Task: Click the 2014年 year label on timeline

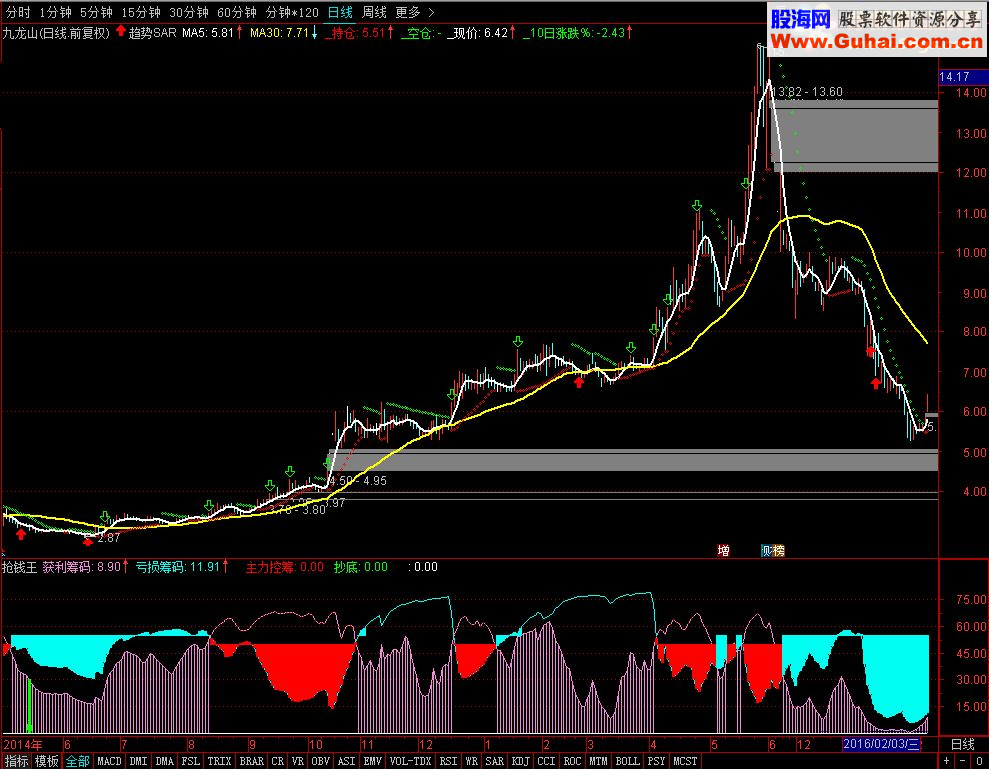Action: (x=23, y=744)
